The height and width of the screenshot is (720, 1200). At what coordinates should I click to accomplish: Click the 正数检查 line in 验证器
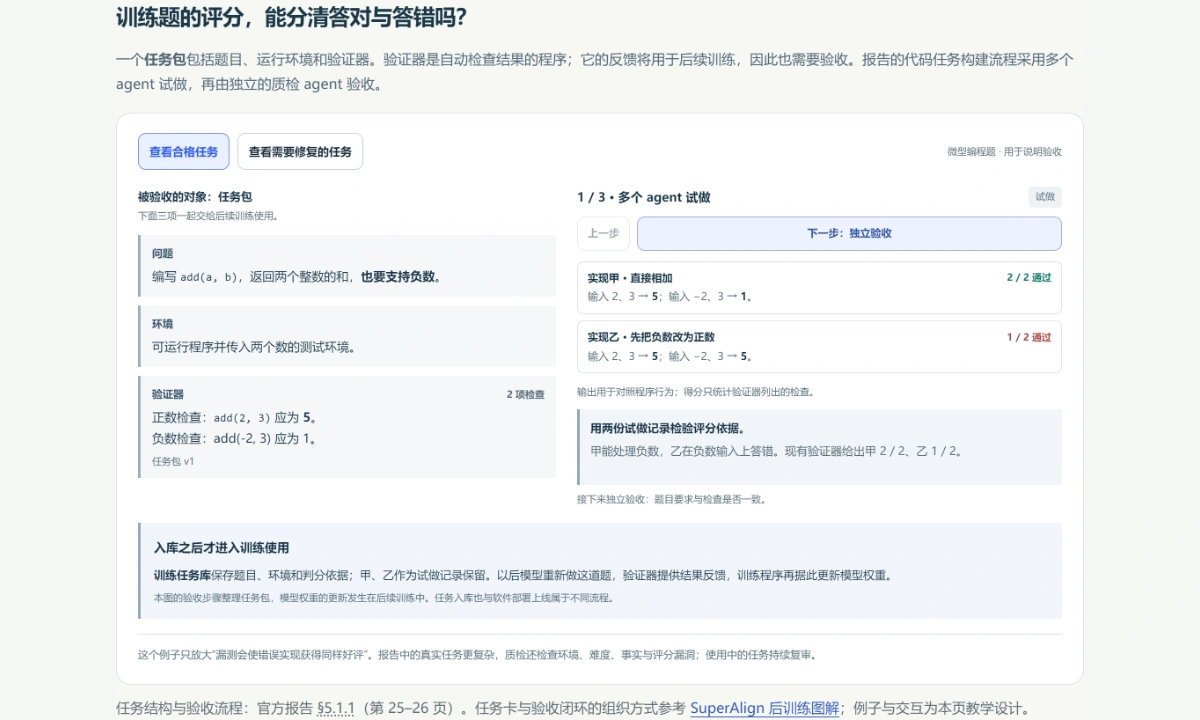point(235,418)
